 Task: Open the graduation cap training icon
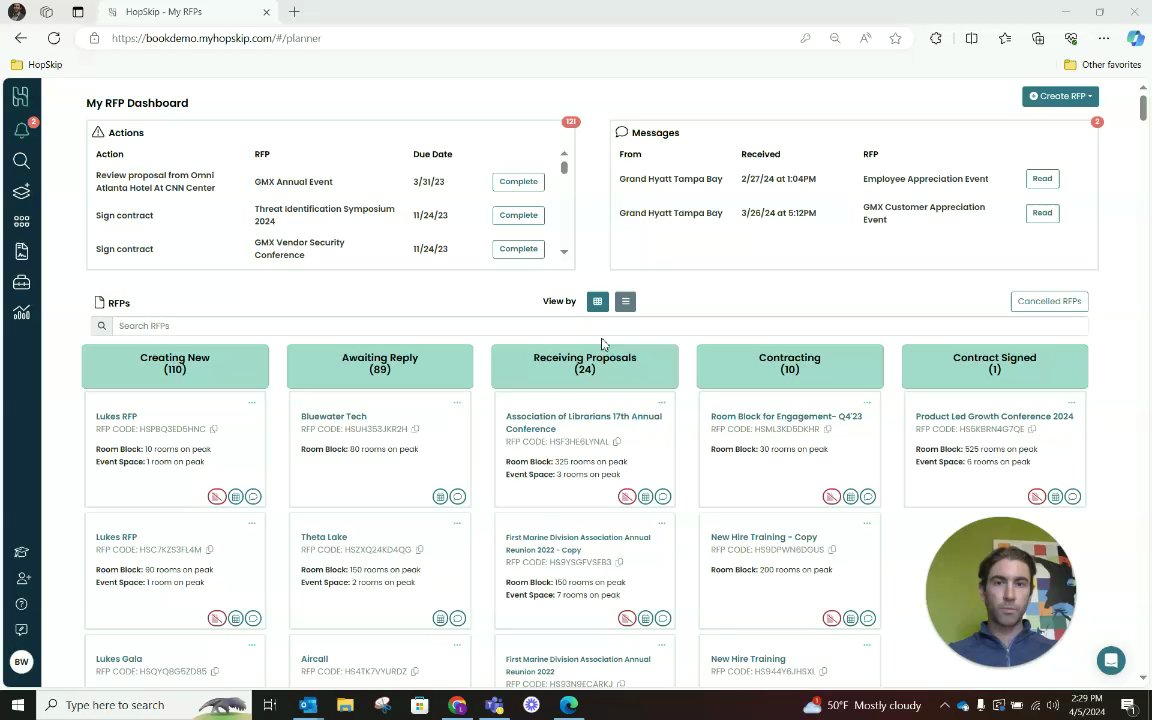[x=21, y=552]
